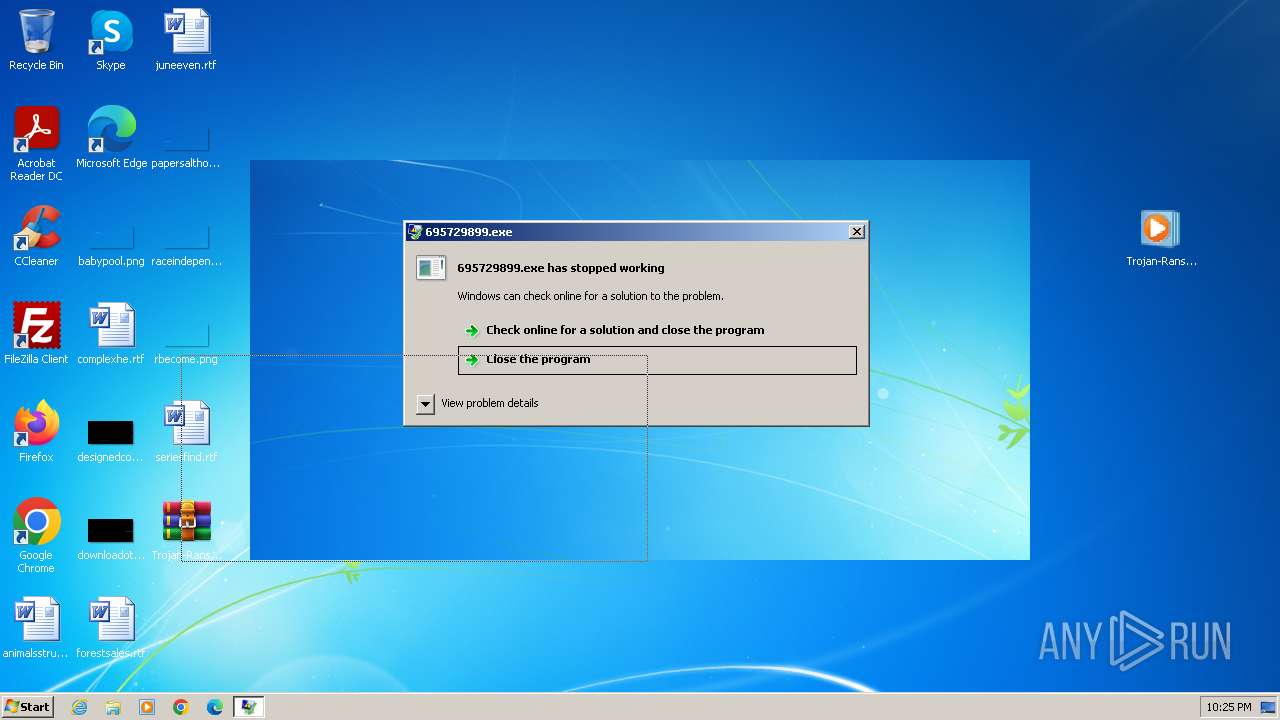The height and width of the screenshot is (720, 1280).
Task: Select seriesfind.rtf document icon
Action: (x=186, y=432)
